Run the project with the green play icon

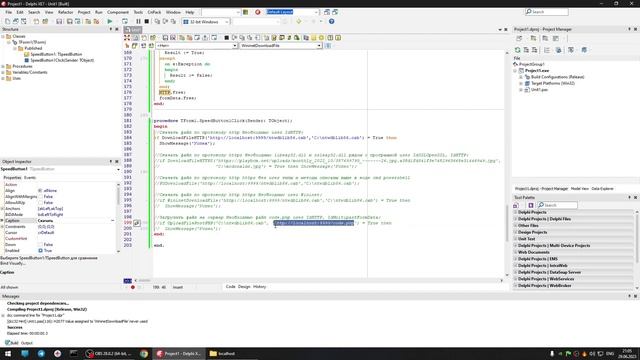pyautogui.click(x=109, y=21)
